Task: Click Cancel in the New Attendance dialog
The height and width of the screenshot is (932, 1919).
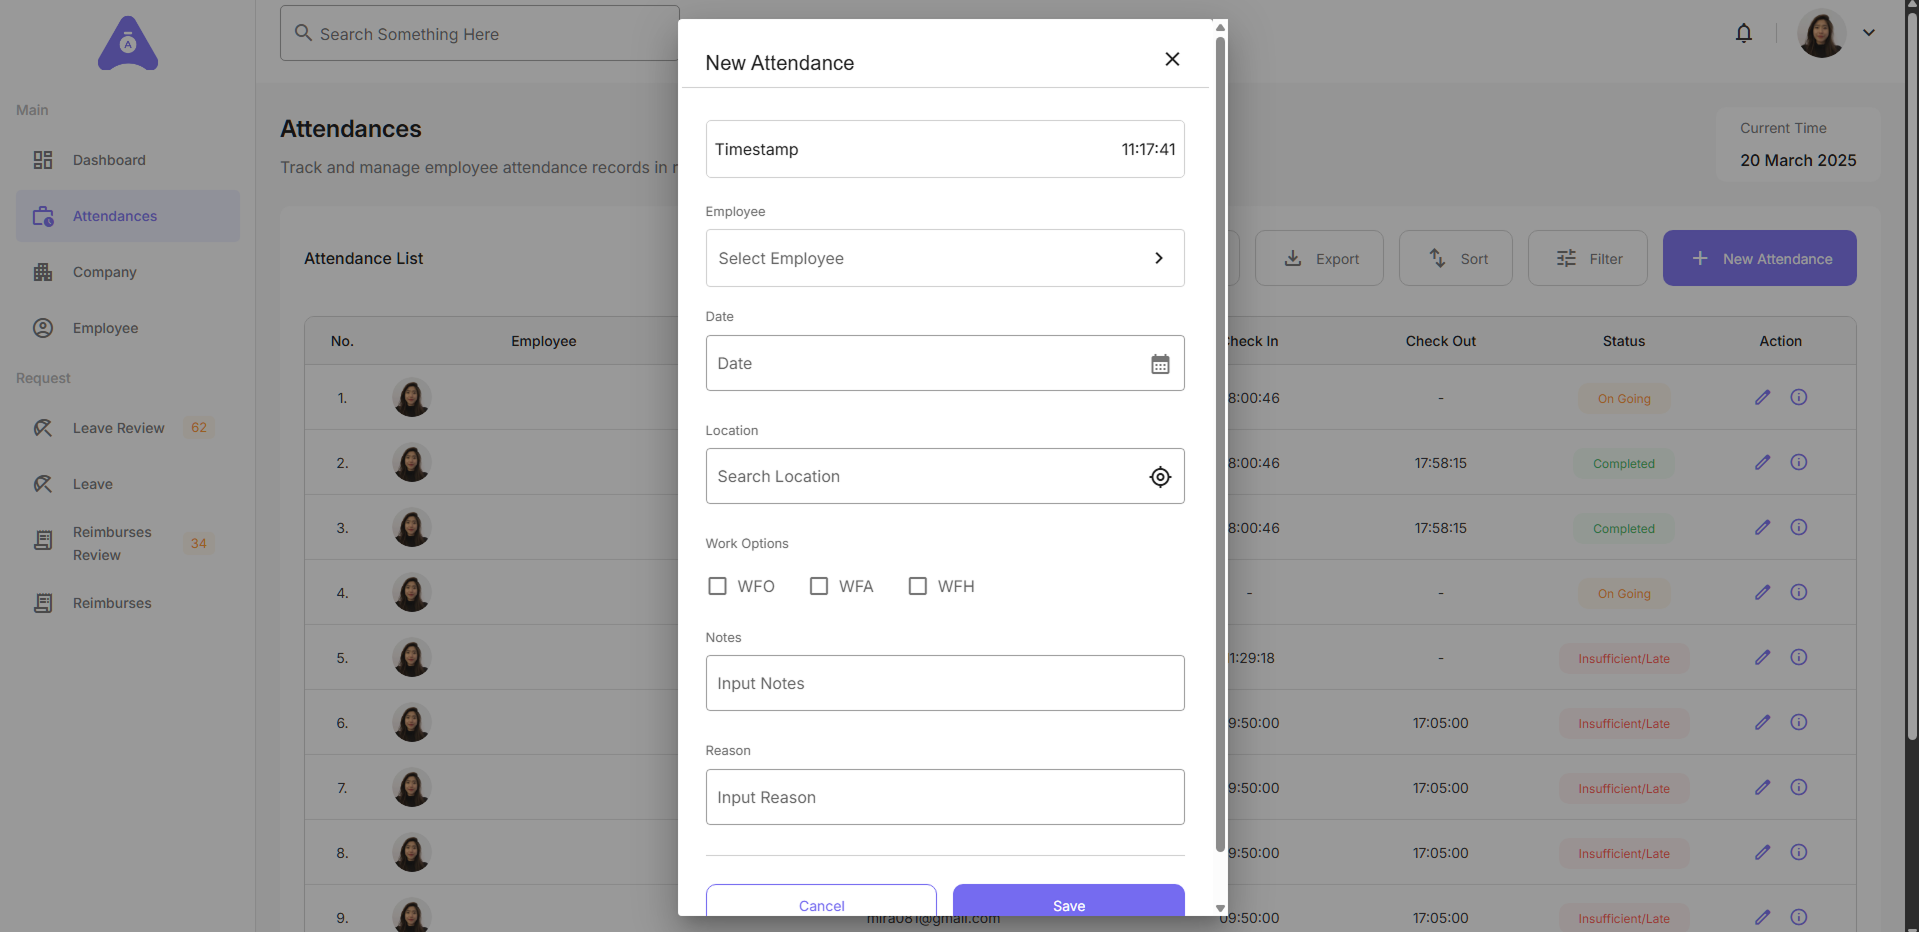Action: [x=822, y=901]
